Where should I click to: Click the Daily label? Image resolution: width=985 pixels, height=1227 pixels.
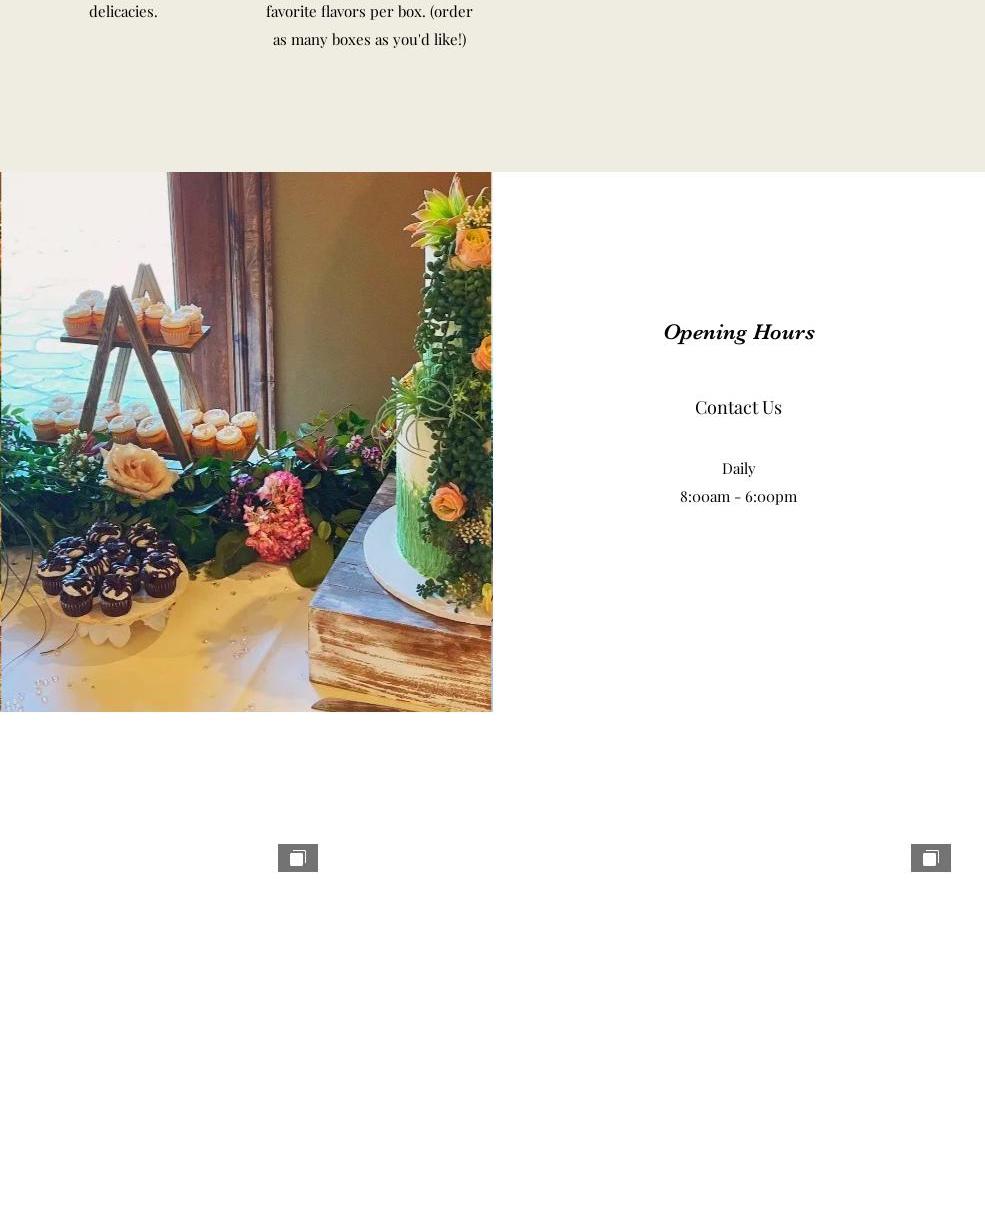pyautogui.click(x=738, y=468)
